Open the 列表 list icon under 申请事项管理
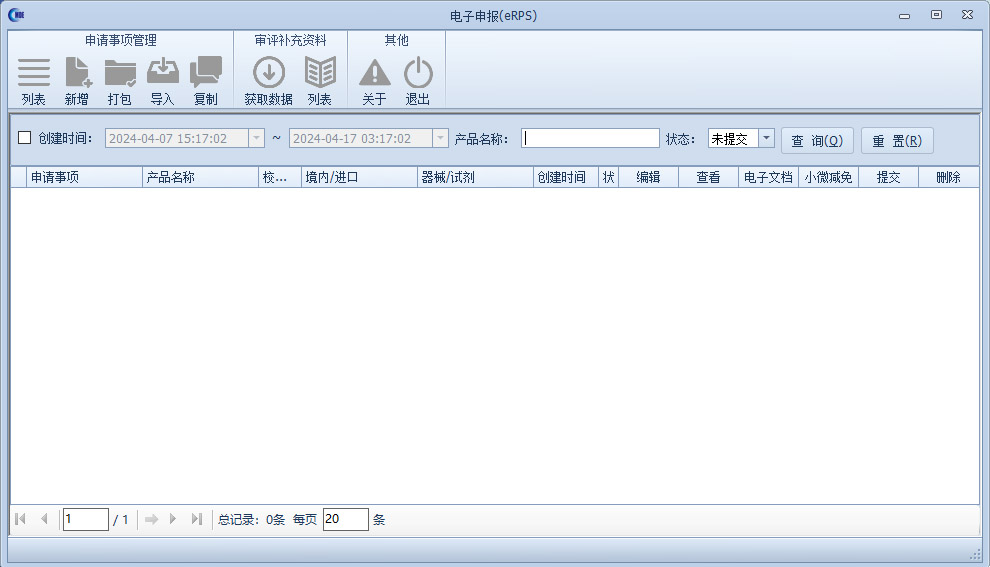The width and height of the screenshot is (990, 567). click(x=34, y=73)
